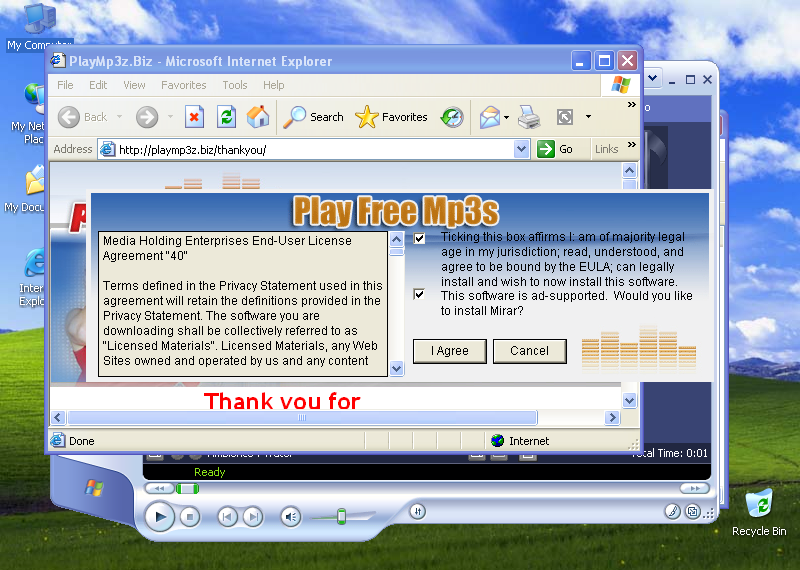Go to the Home page icon
The image size is (800, 570).
[258, 117]
